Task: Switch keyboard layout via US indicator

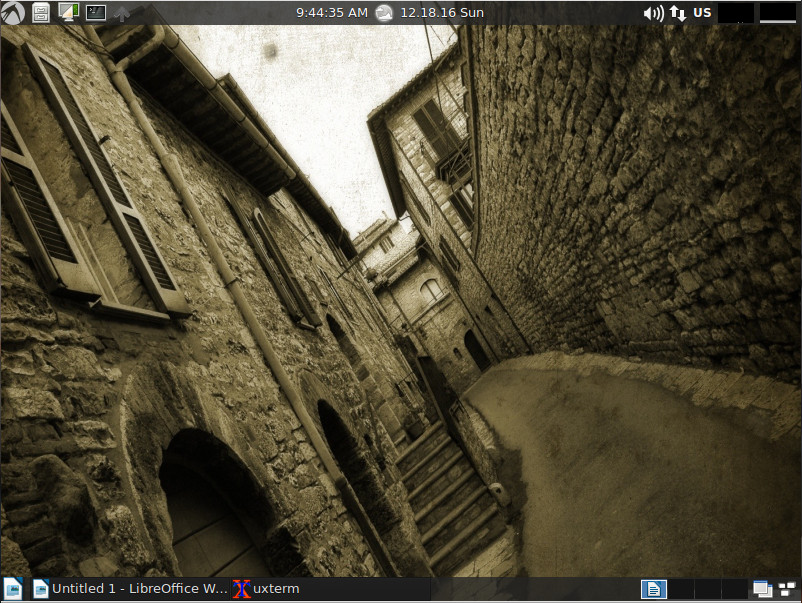Action: [x=702, y=13]
